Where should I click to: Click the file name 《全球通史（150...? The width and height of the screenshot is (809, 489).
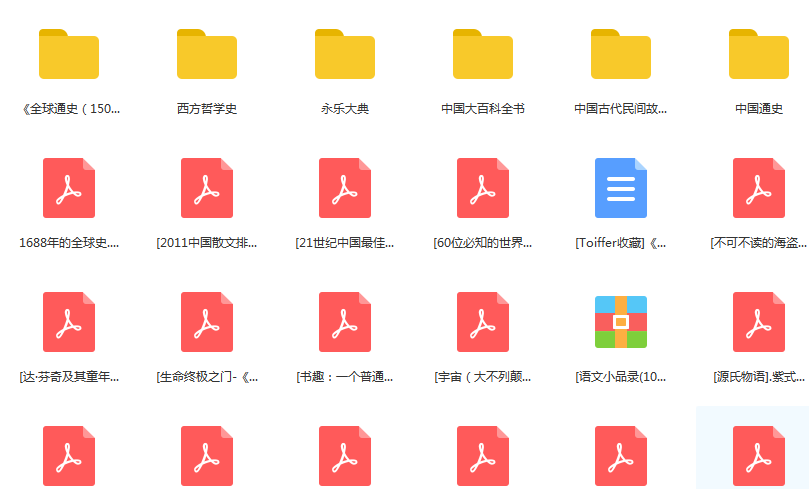click(x=69, y=109)
